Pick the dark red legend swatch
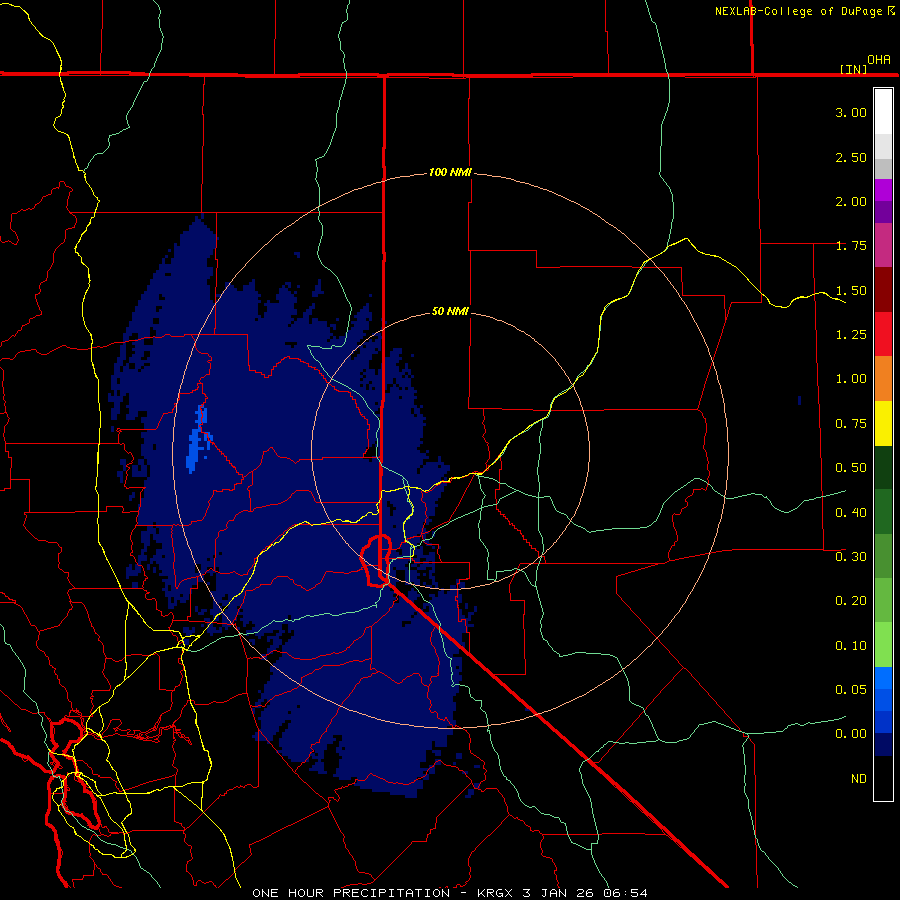Viewport: 900px width, 900px height. click(883, 290)
